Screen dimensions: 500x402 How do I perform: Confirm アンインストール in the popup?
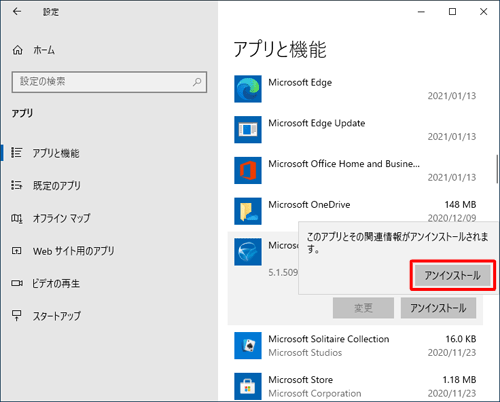pos(452,275)
